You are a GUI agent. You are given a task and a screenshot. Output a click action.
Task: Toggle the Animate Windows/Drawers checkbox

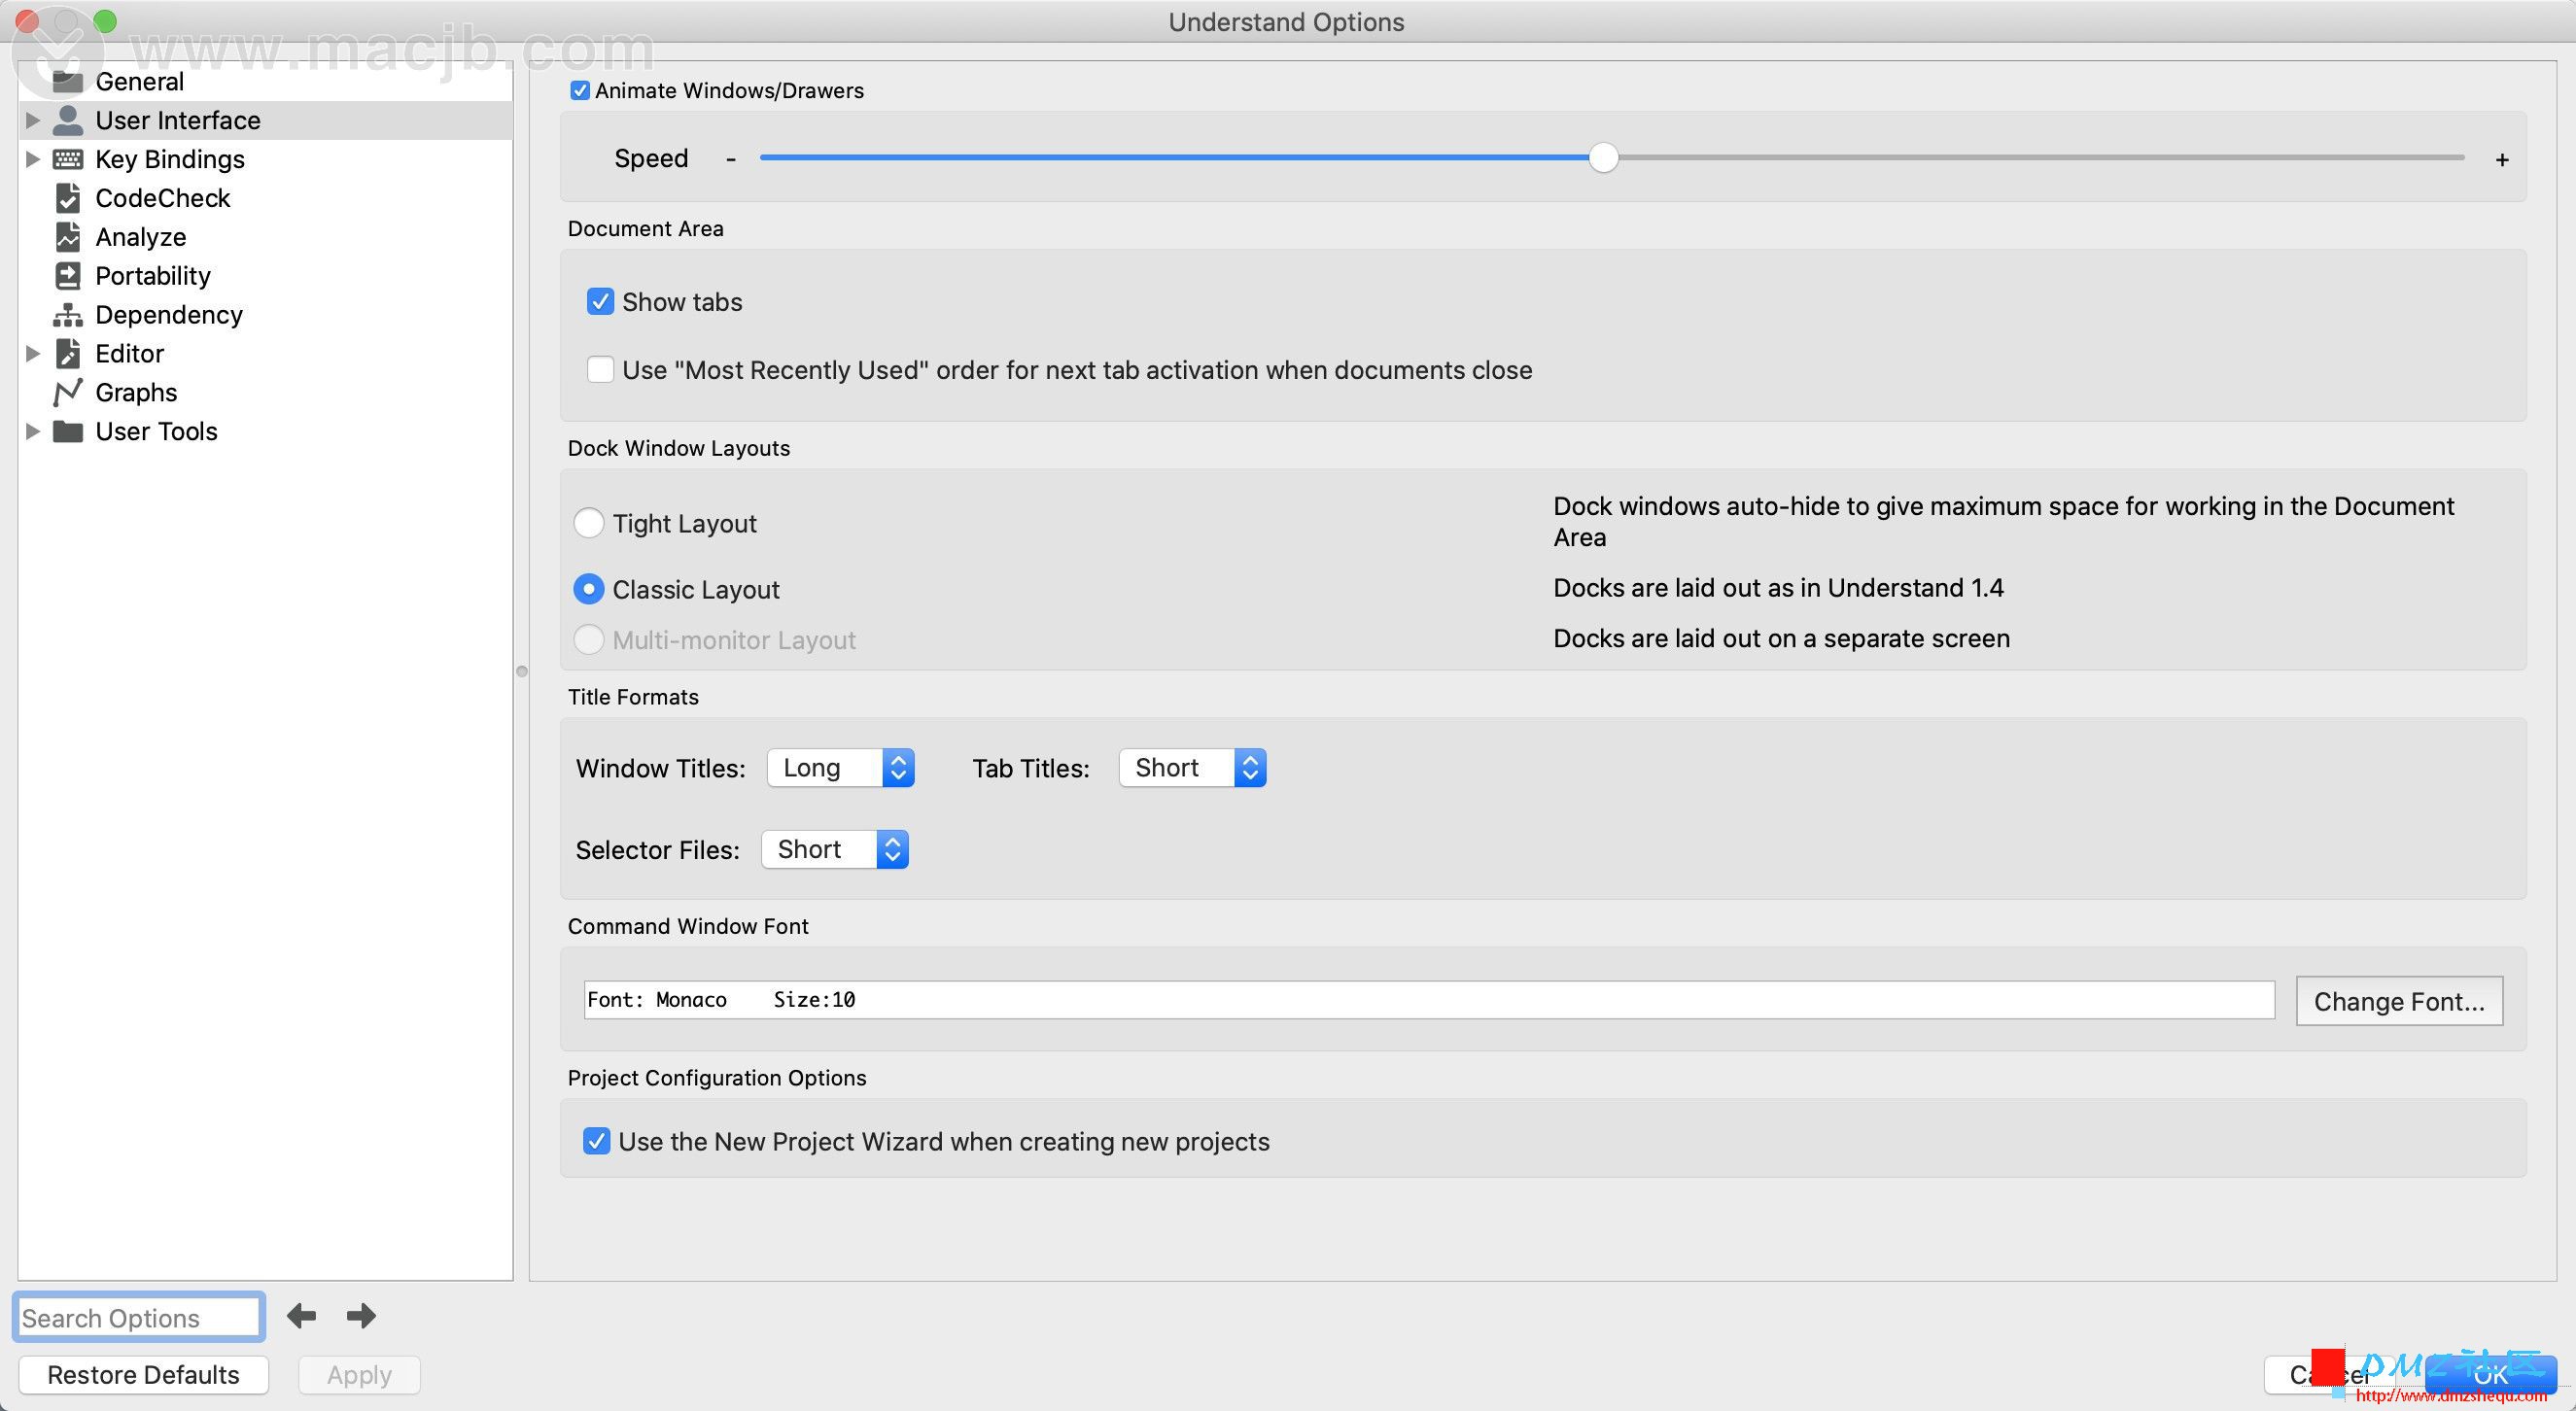click(x=578, y=88)
